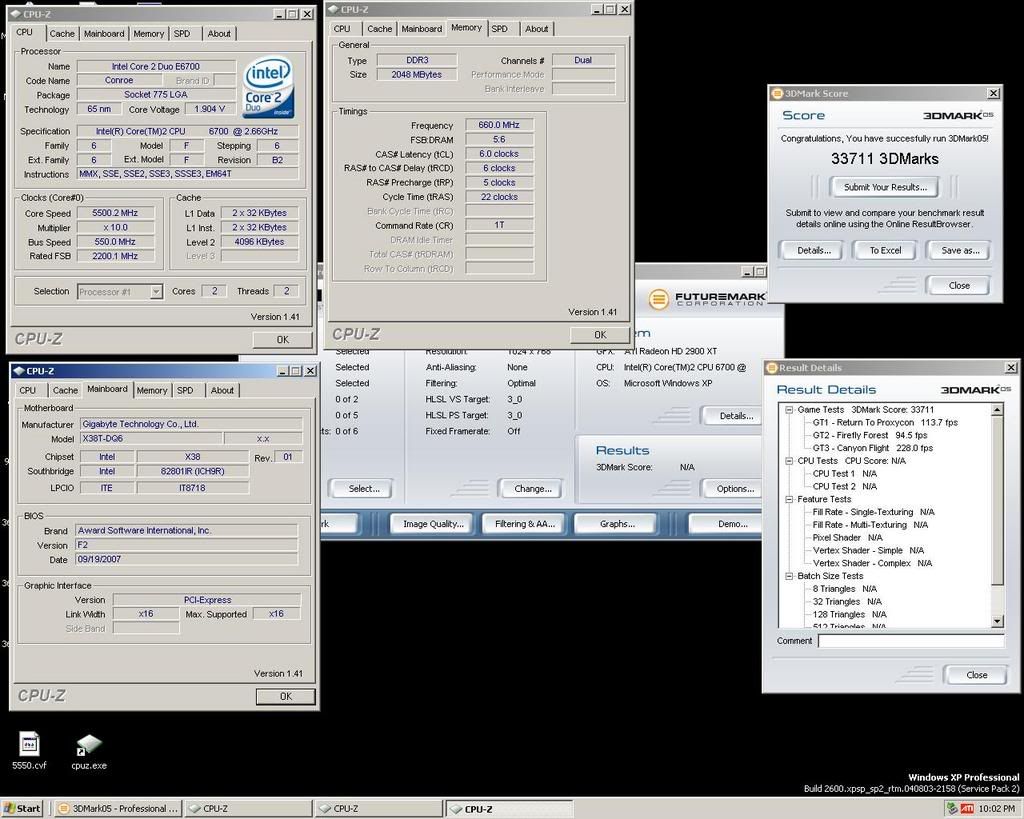Screen dimensions: 1024x819
Task: Collapse the Feature Tests tree node
Action: coord(788,499)
